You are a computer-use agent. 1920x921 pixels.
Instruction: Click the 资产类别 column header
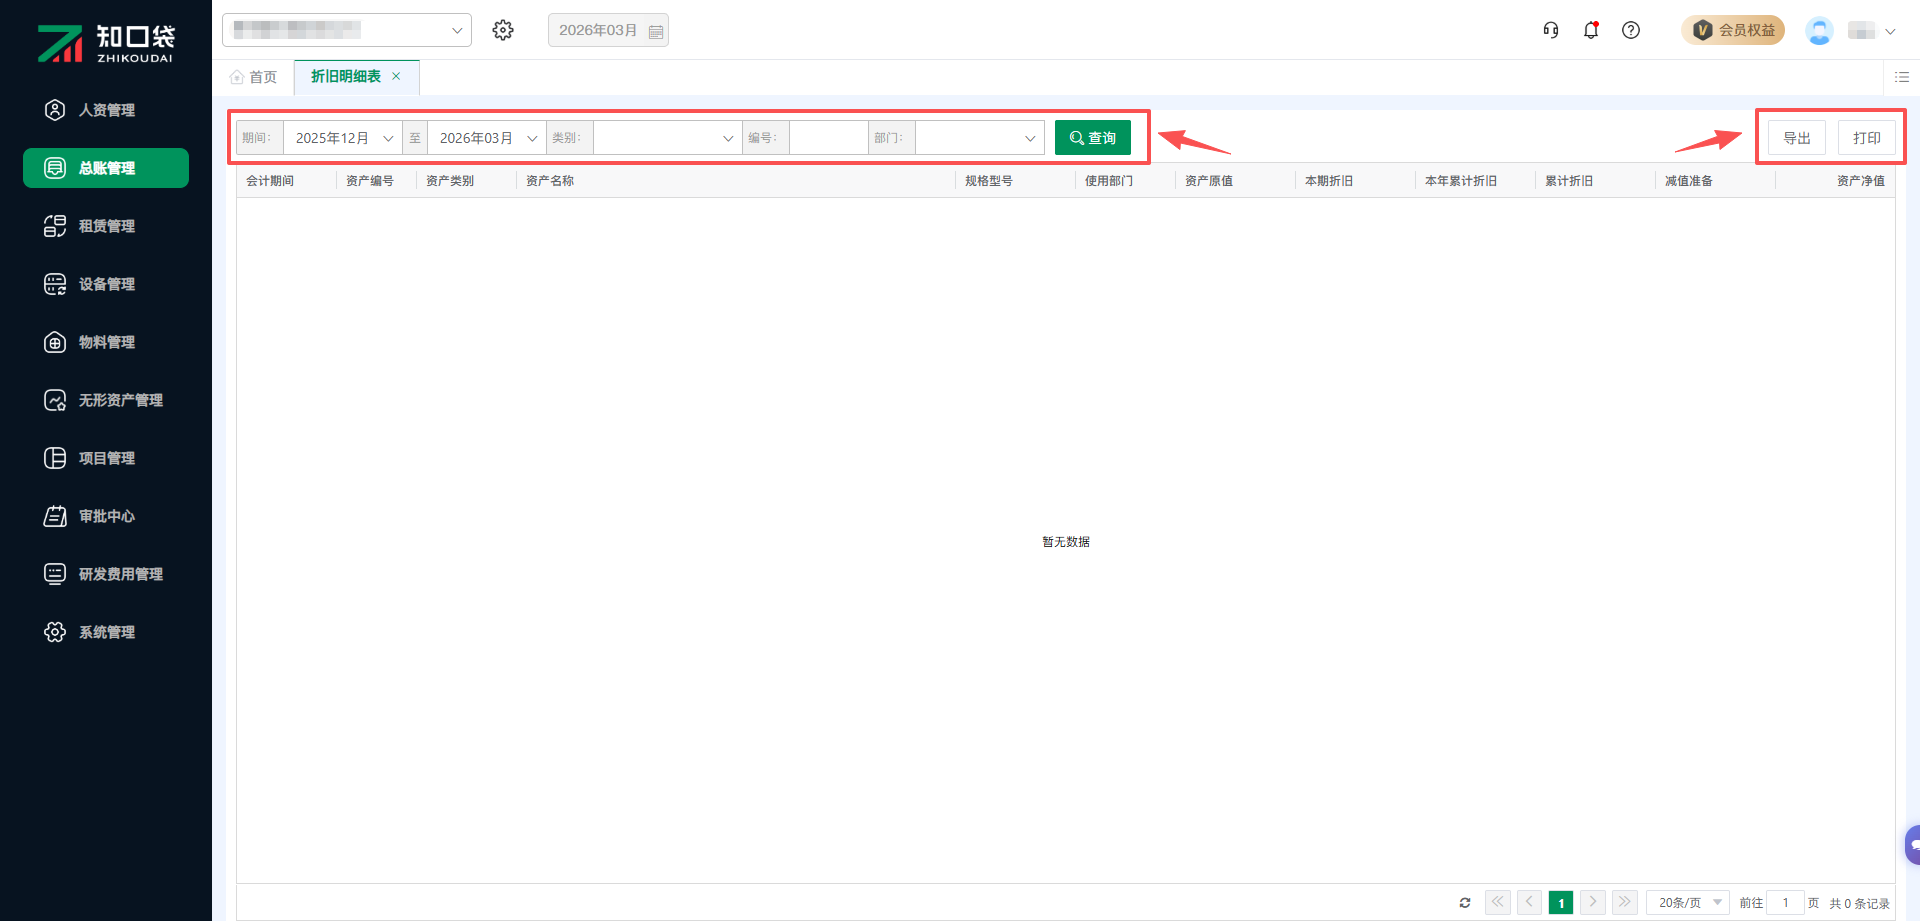tap(450, 181)
